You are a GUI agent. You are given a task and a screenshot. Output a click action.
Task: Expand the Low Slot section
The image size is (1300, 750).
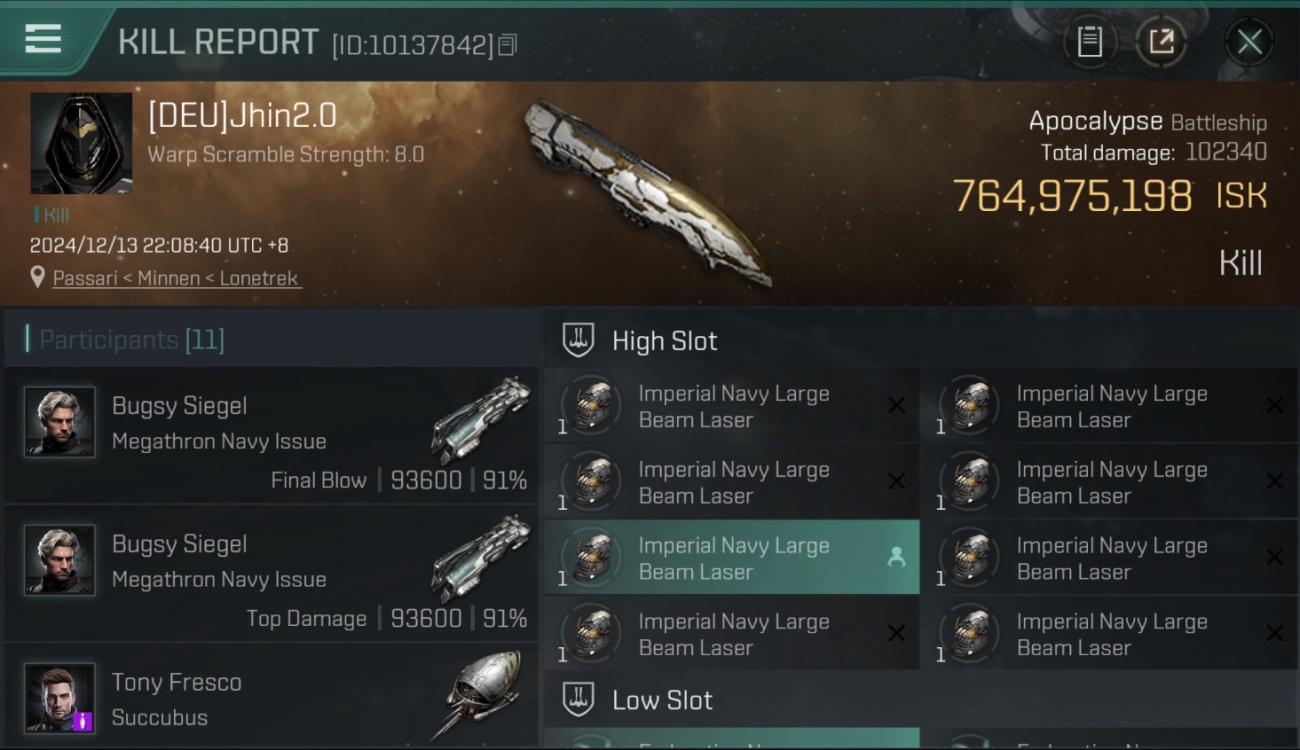[x=921, y=700]
